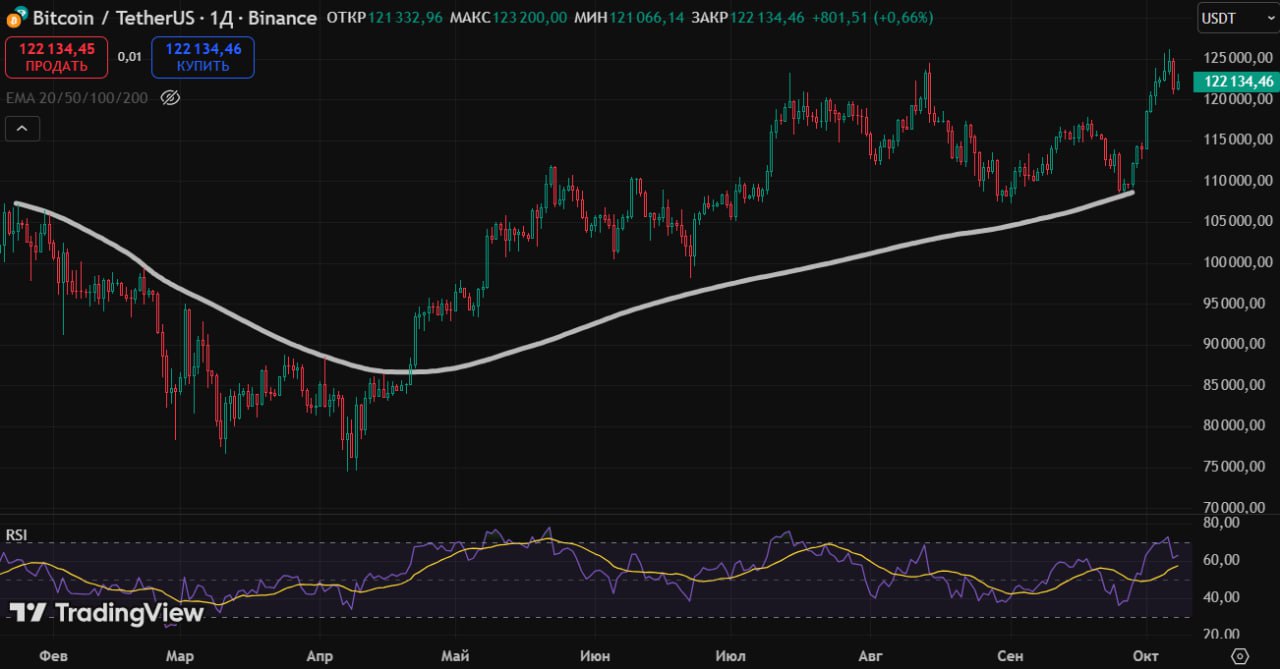Open the USDT currency dropdown
1280x669 pixels.
coord(1236,18)
